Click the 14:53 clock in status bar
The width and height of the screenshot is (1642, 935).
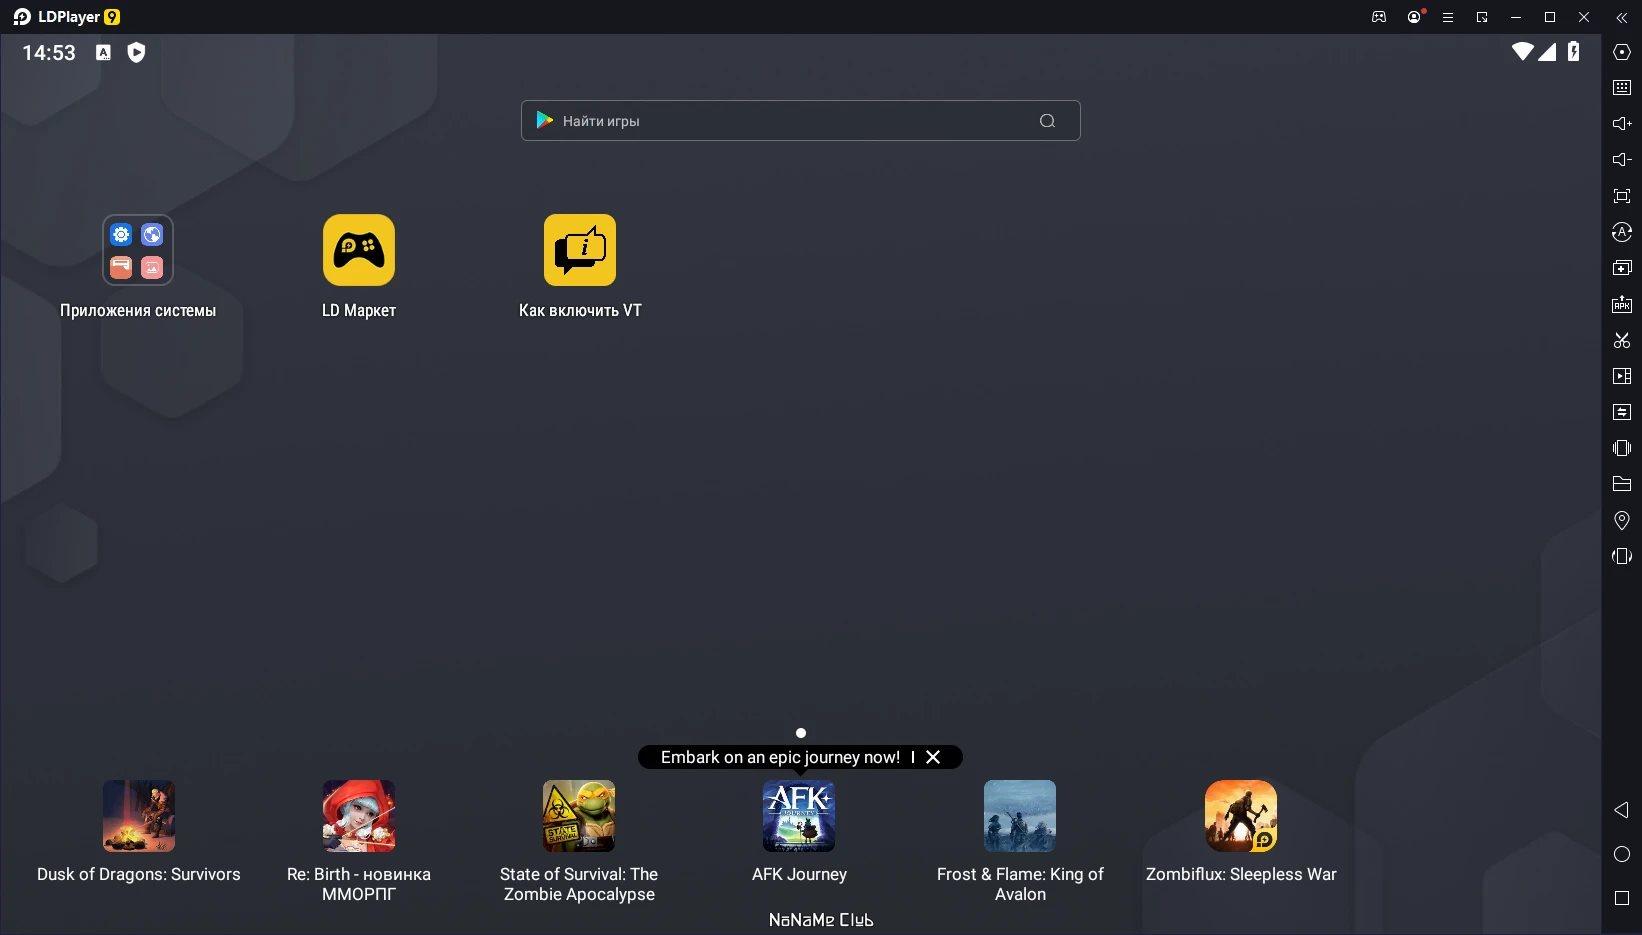point(49,52)
